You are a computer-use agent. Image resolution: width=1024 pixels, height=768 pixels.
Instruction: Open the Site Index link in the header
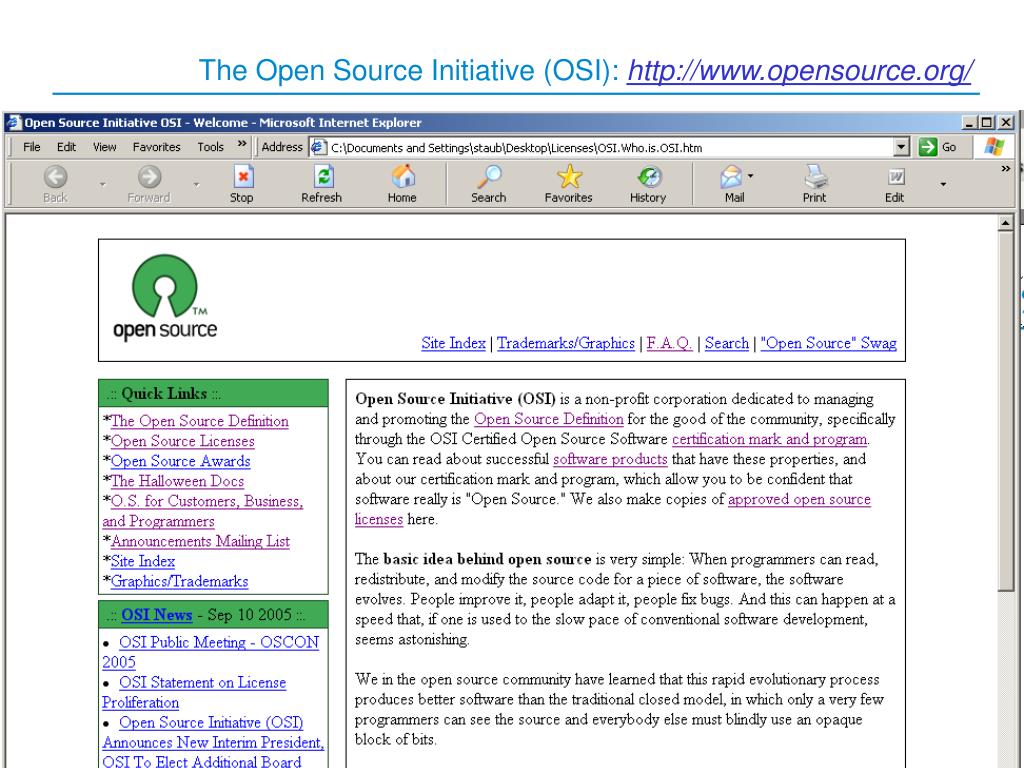point(453,343)
